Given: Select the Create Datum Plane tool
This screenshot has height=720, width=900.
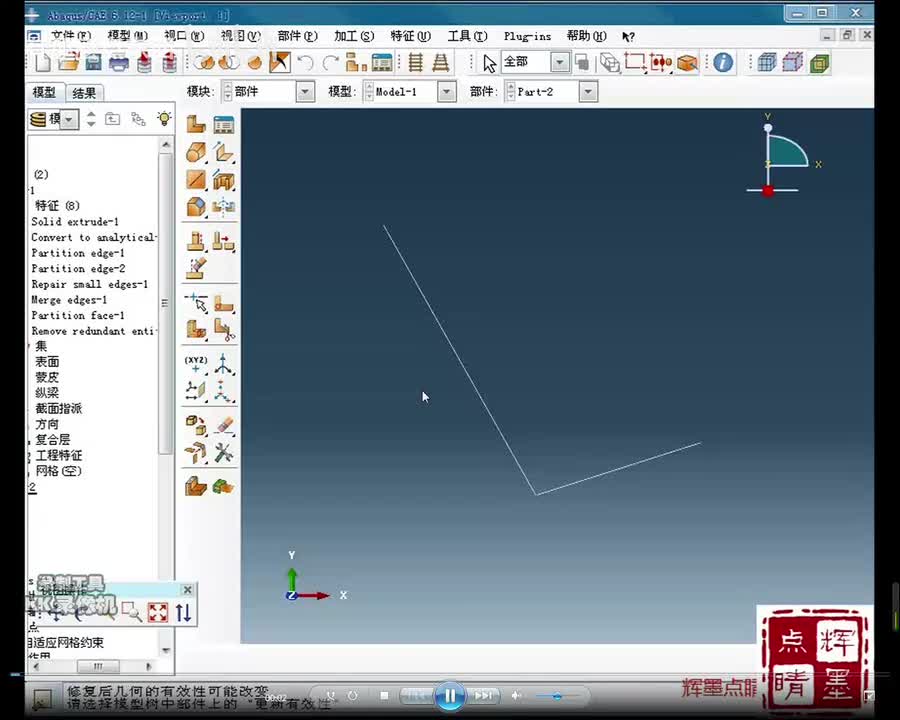Looking at the screenshot, I should (196, 391).
